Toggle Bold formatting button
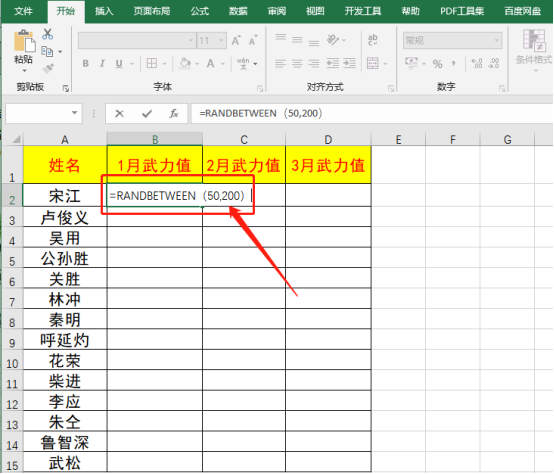Viewport: 554px width, 474px height. point(86,64)
